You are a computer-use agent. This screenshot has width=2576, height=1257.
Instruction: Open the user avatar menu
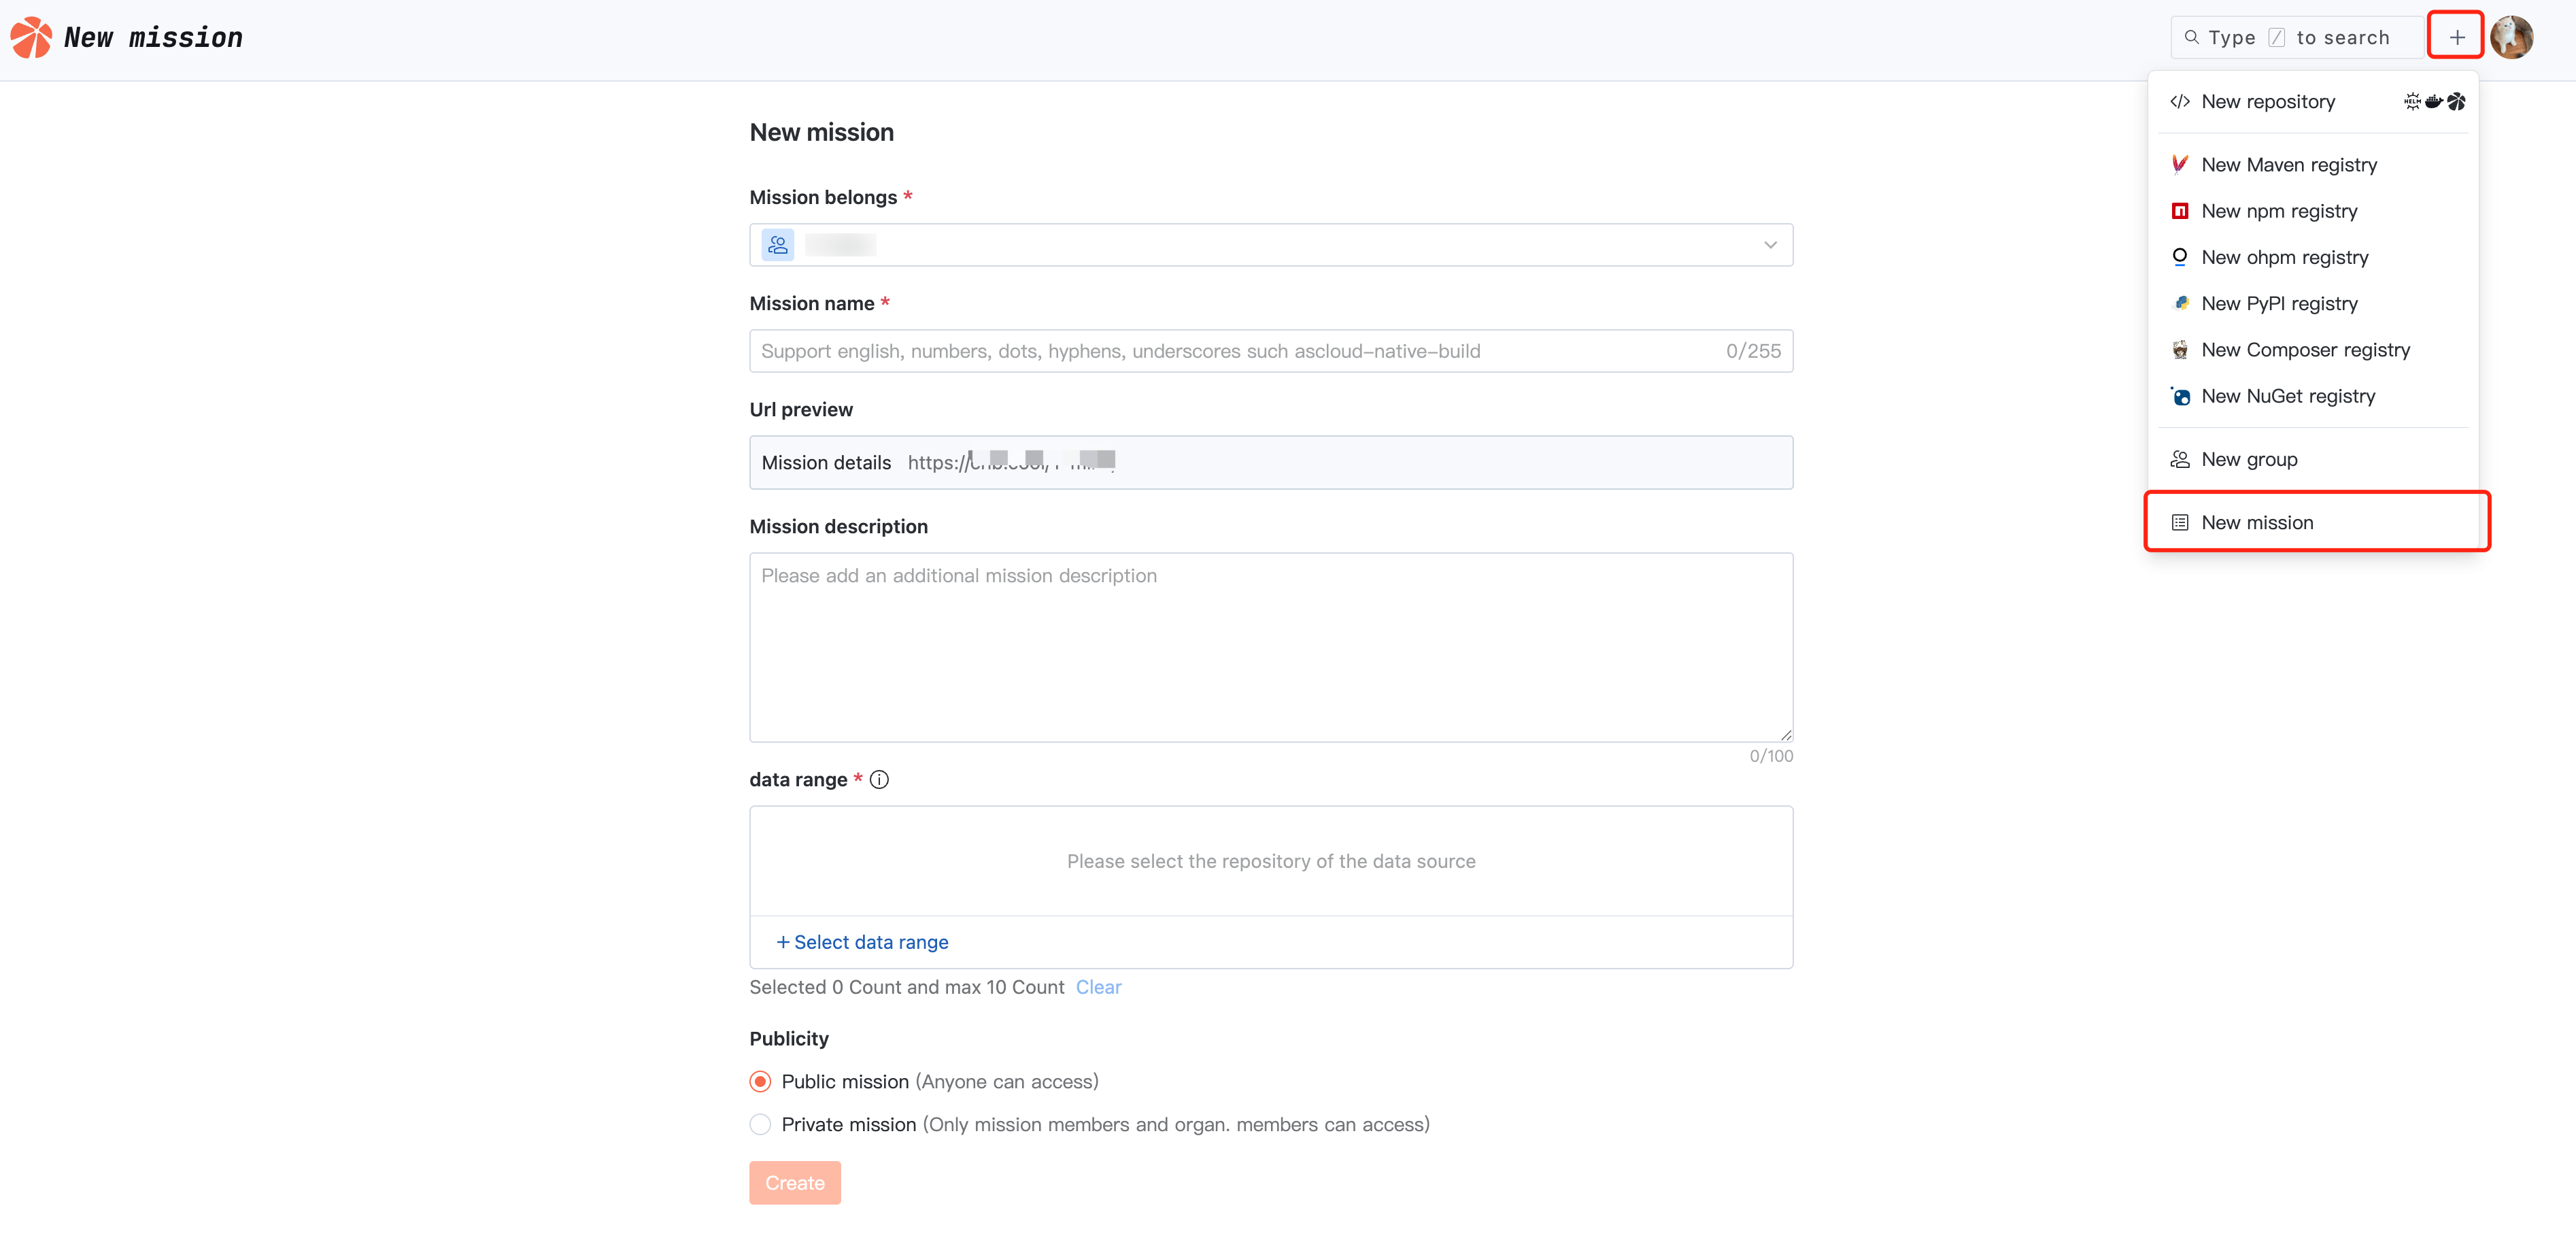coord(2511,37)
